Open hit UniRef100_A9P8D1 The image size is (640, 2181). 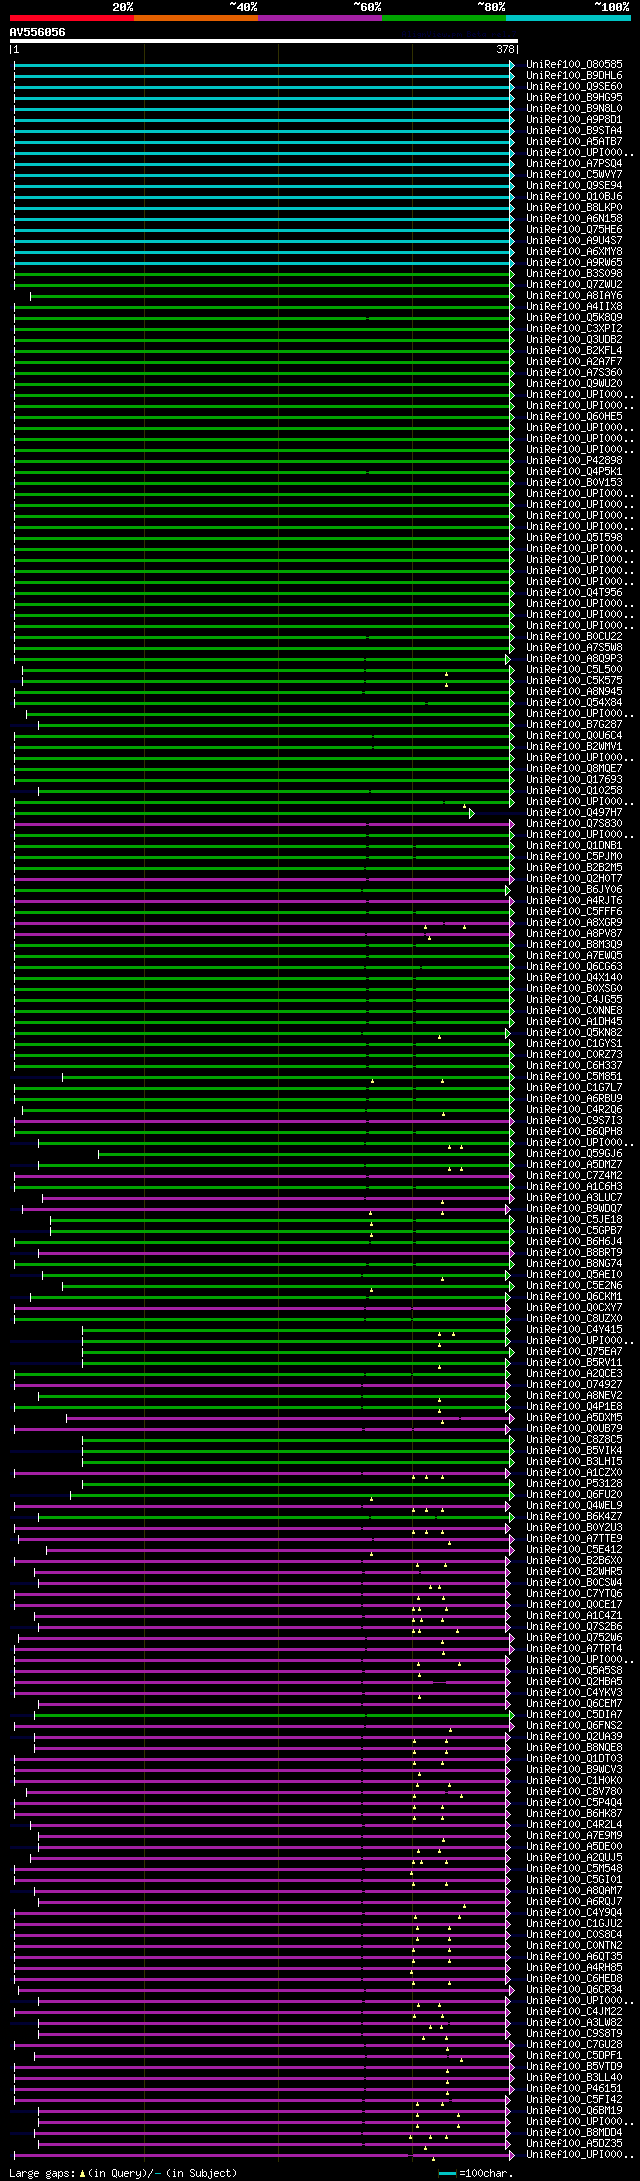tap(574, 119)
